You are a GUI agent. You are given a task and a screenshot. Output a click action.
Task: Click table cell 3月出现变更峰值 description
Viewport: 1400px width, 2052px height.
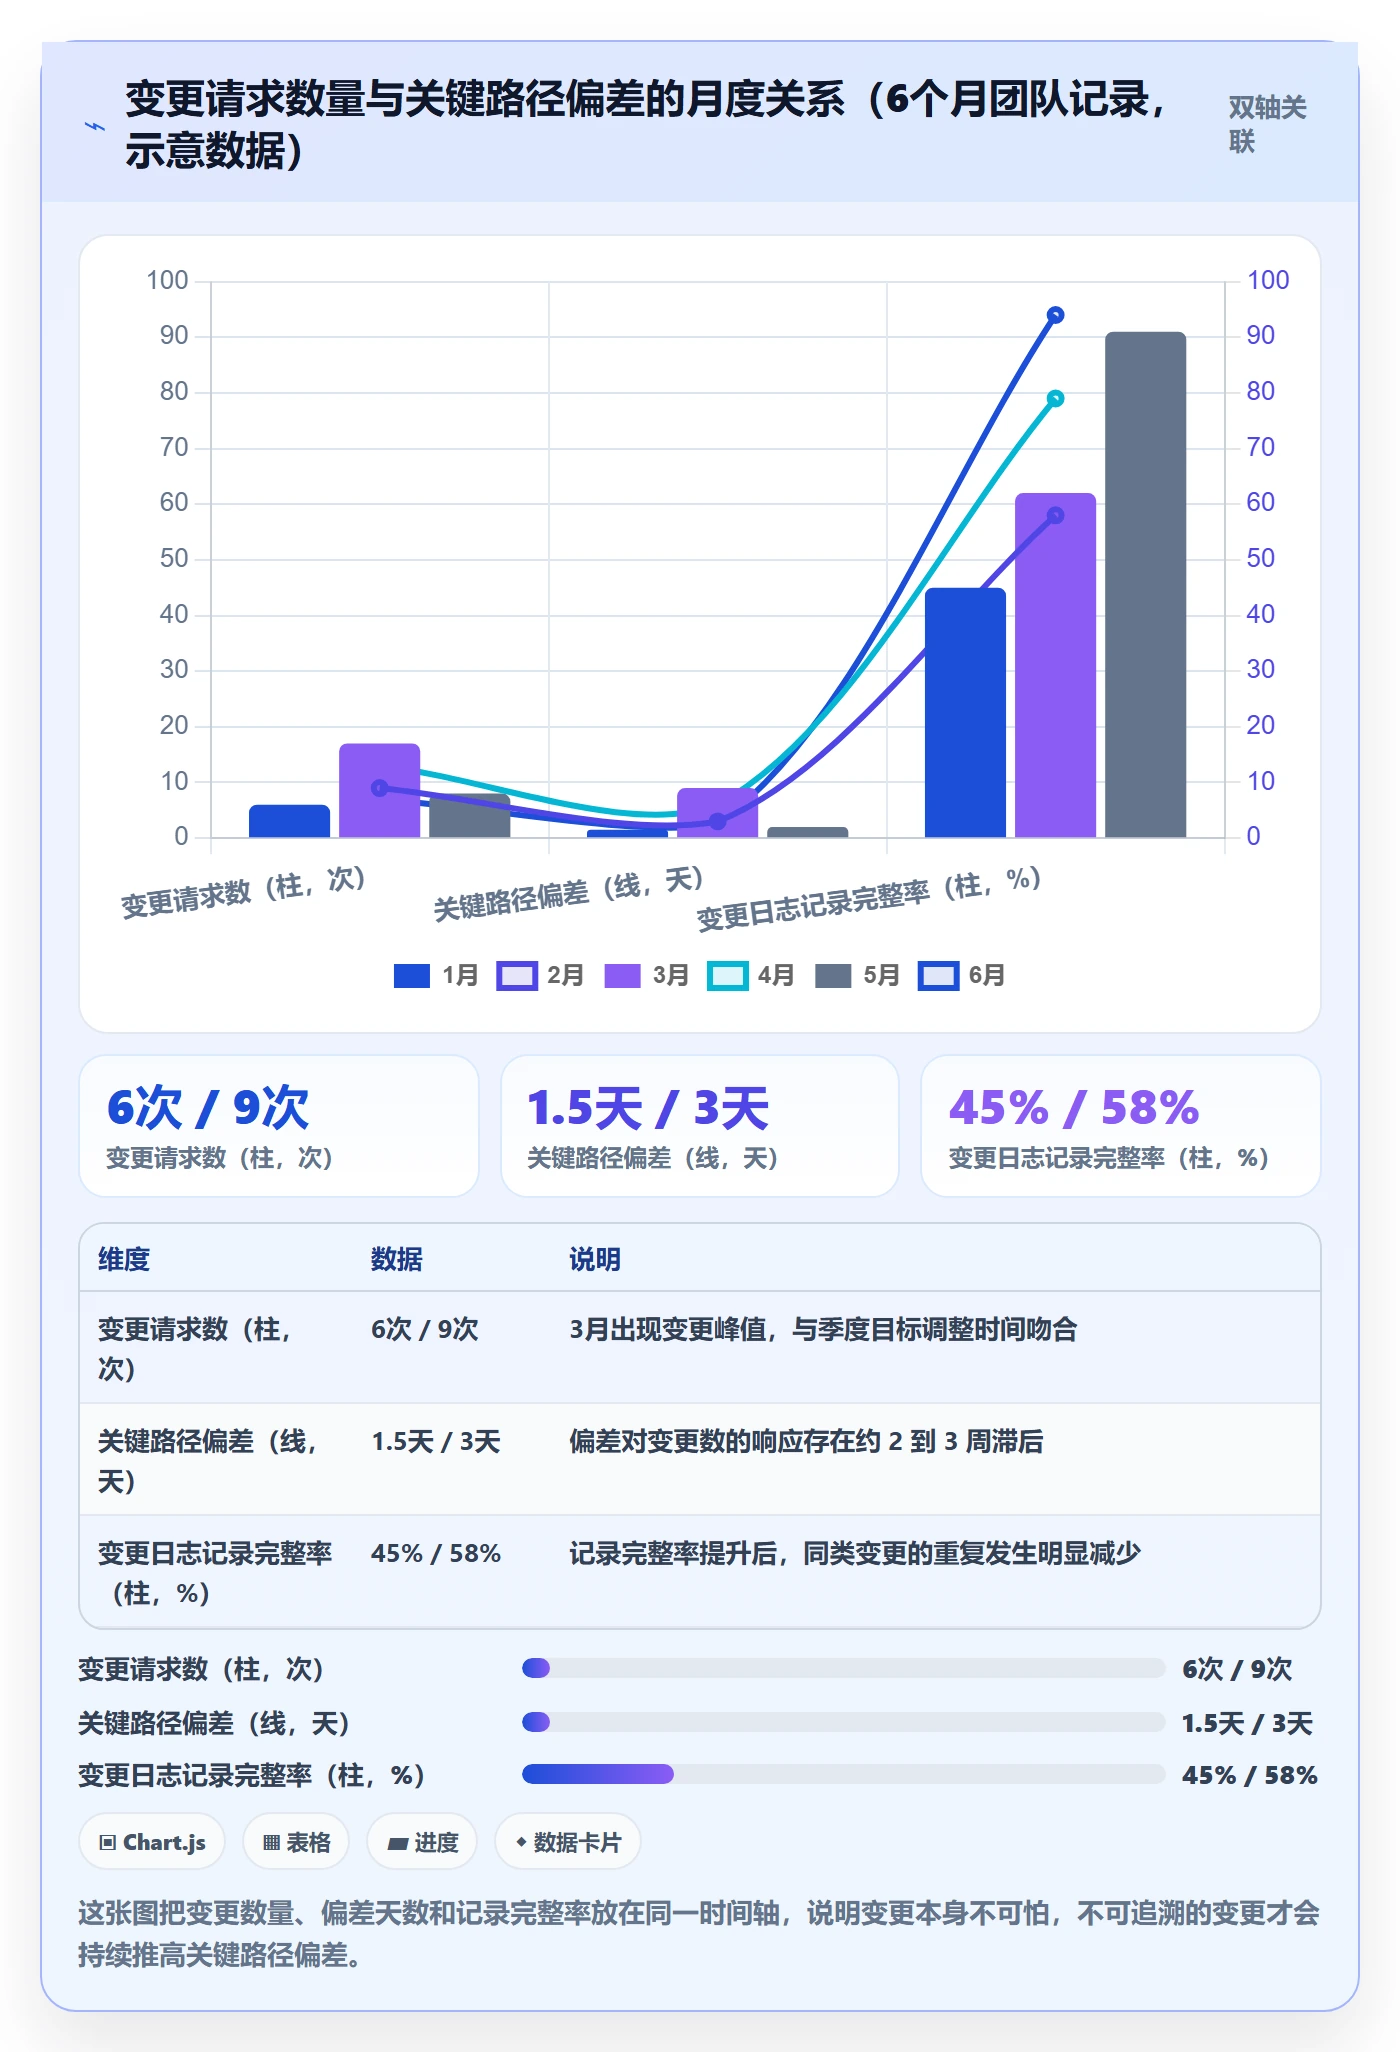[823, 1329]
